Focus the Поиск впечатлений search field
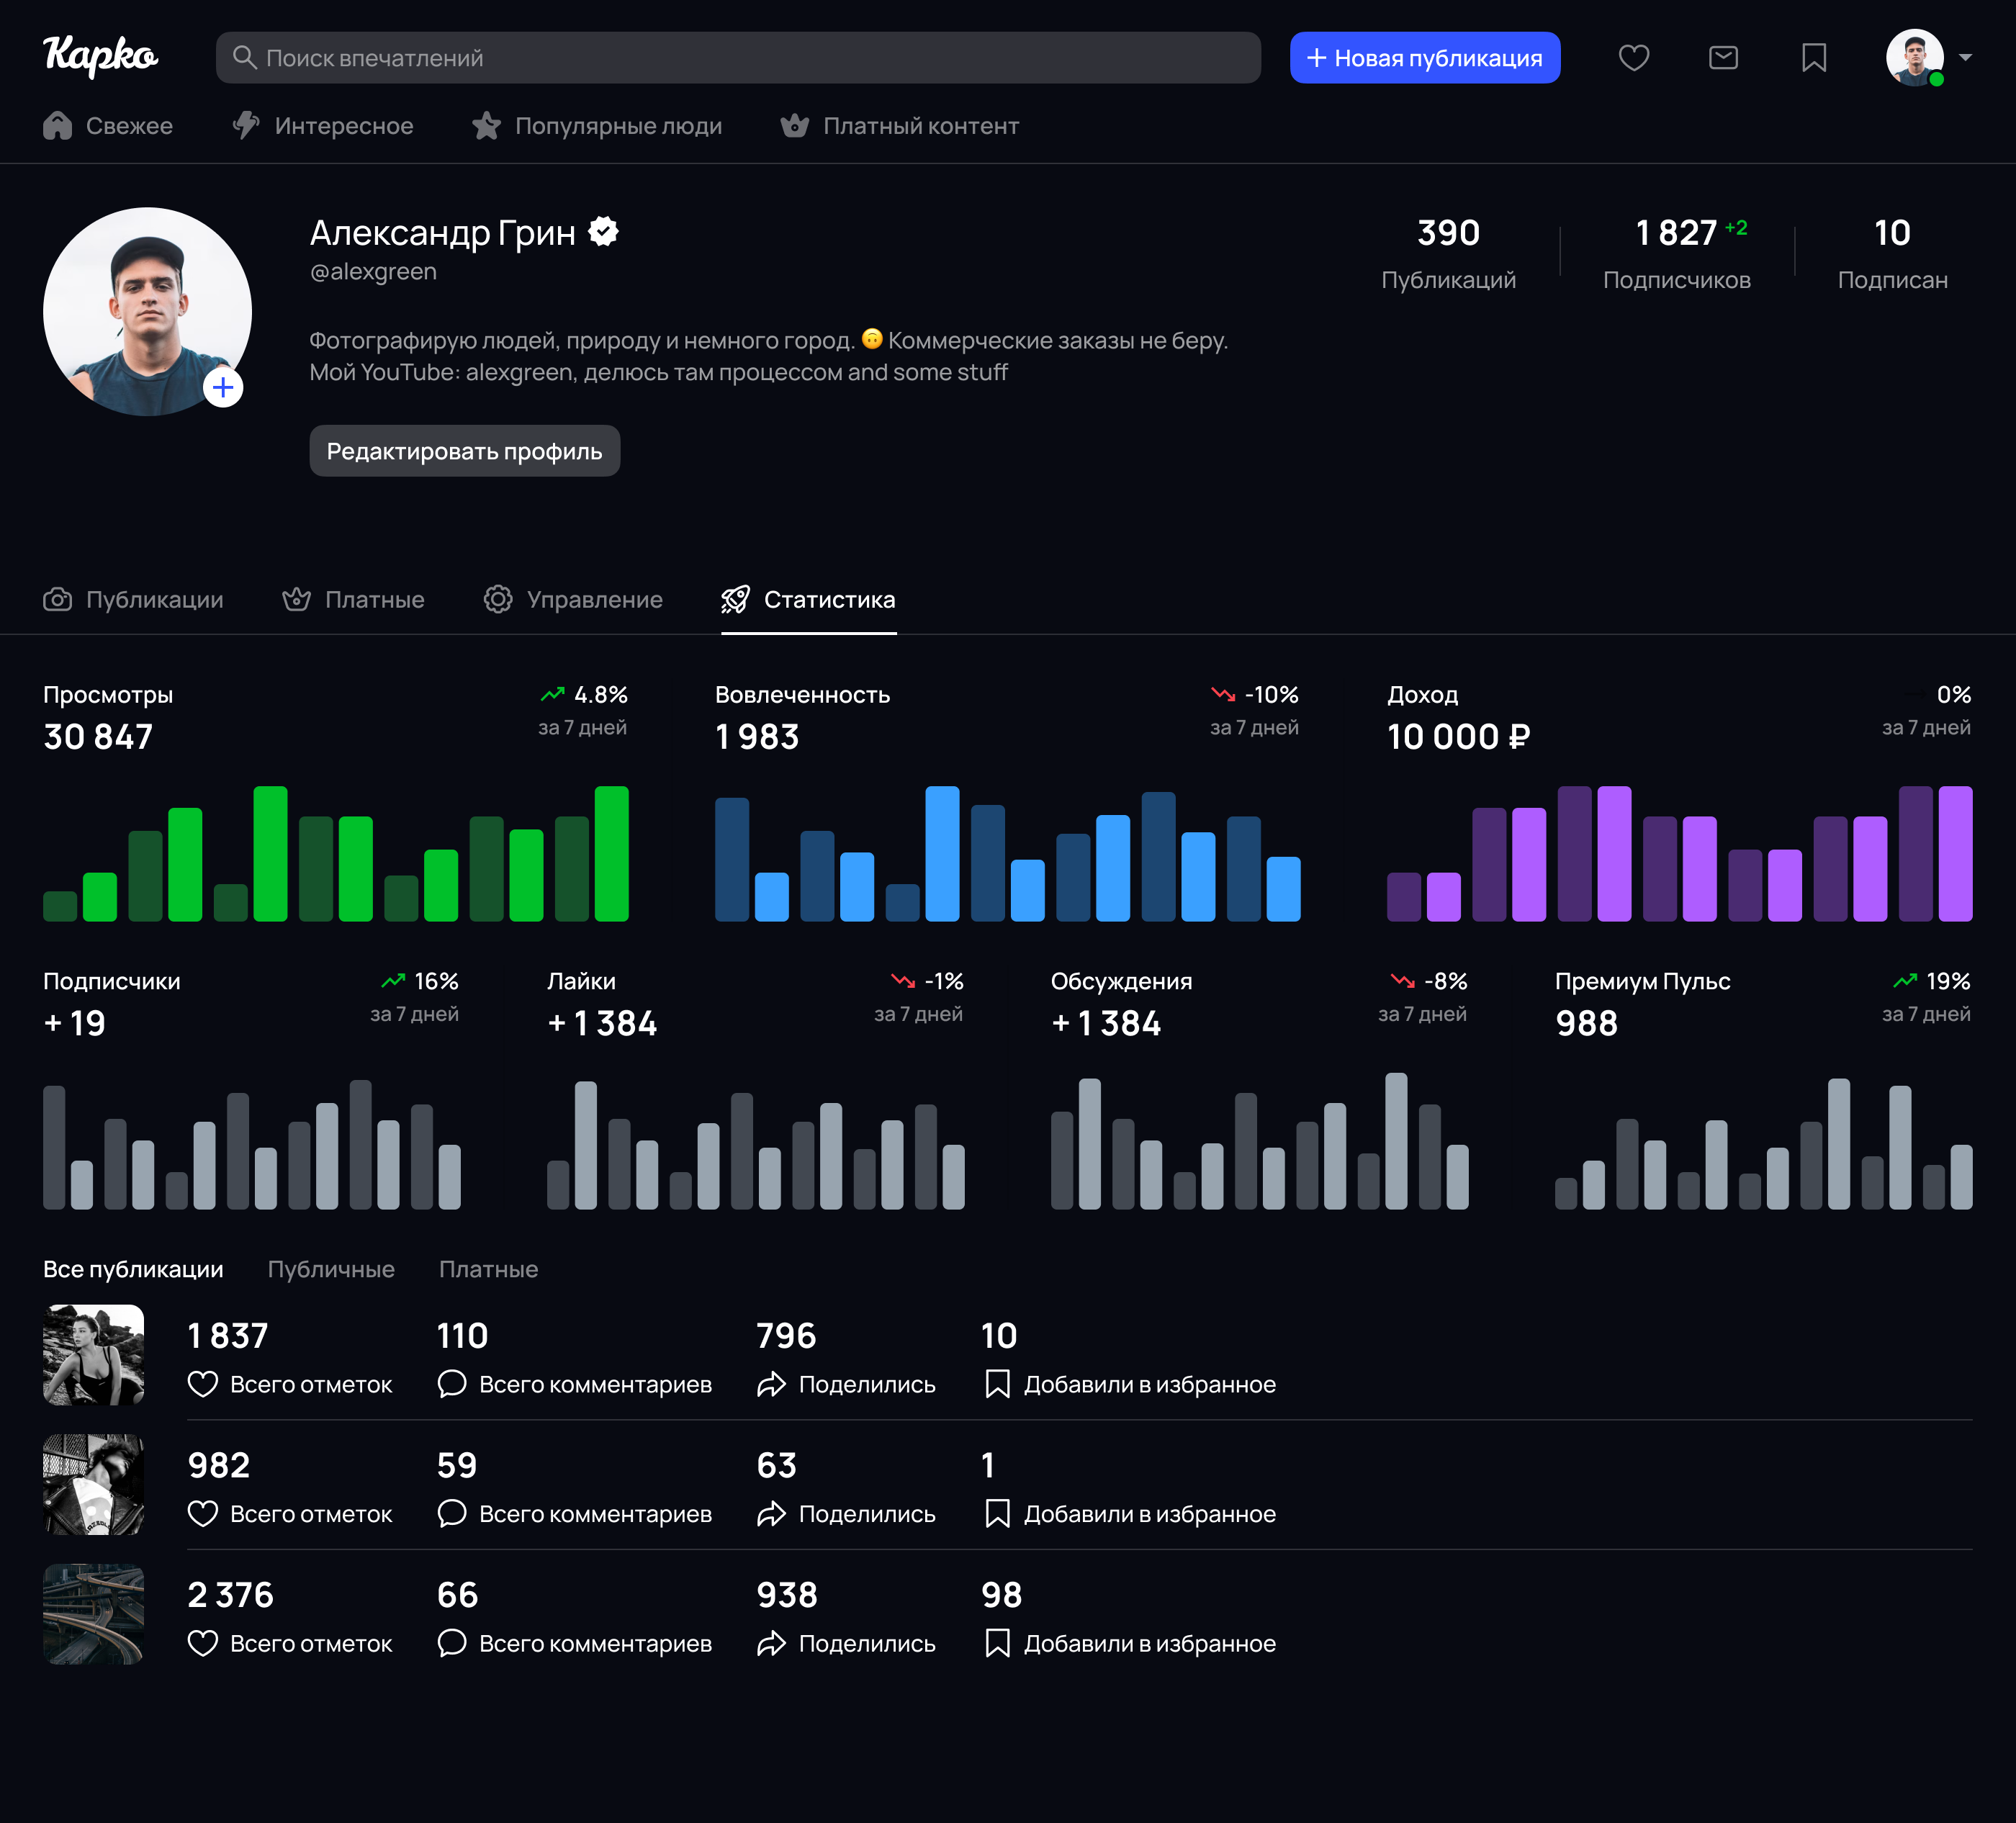Screen dimensions: 2016x1823 pyautogui.click(x=738, y=58)
